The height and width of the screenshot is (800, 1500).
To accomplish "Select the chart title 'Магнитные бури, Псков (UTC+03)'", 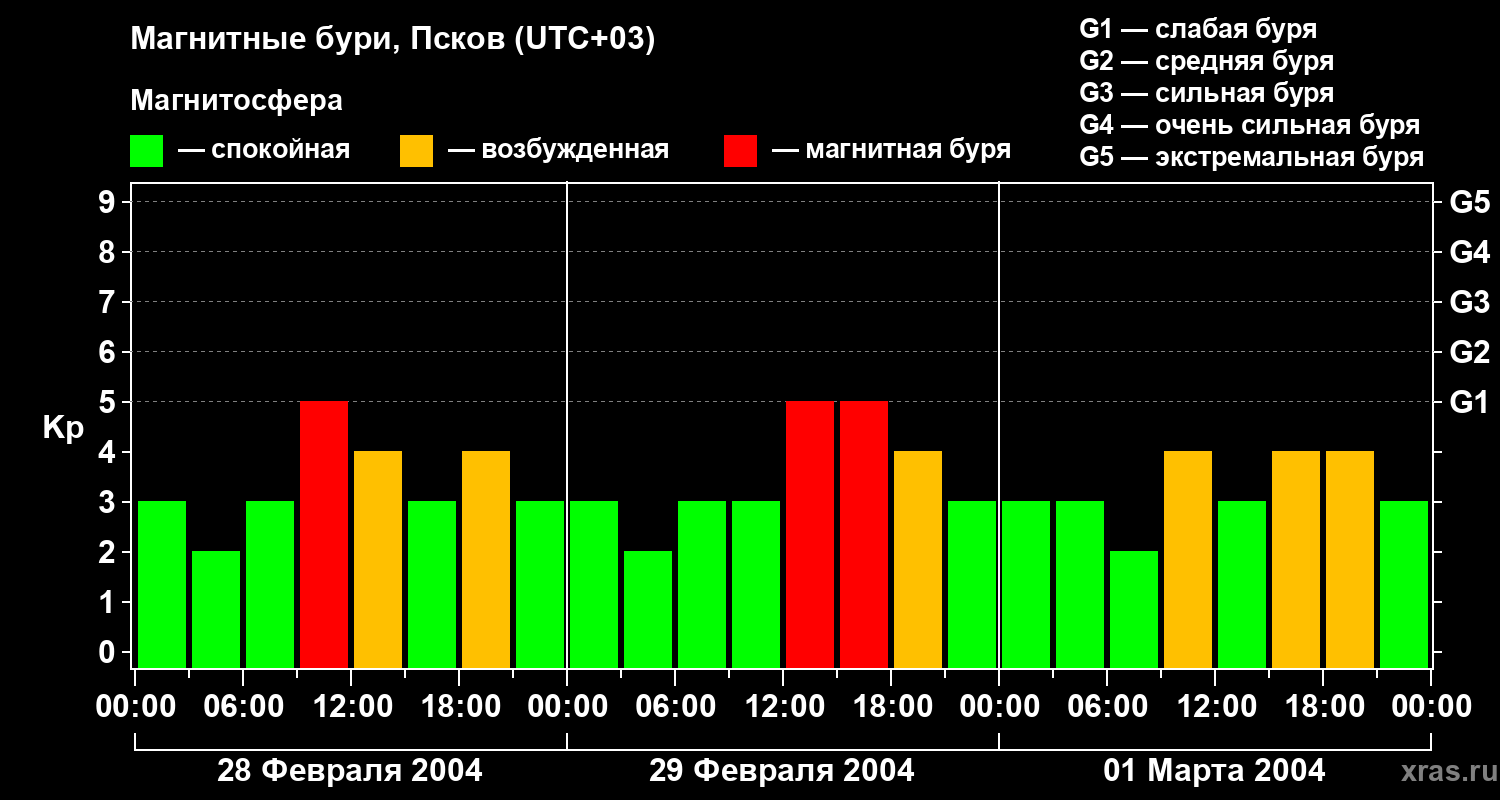I will click(393, 40).
